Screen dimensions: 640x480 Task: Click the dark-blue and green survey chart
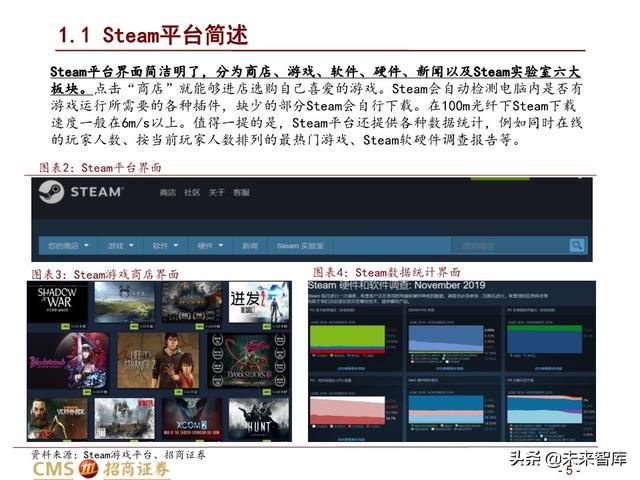[544, 339]
